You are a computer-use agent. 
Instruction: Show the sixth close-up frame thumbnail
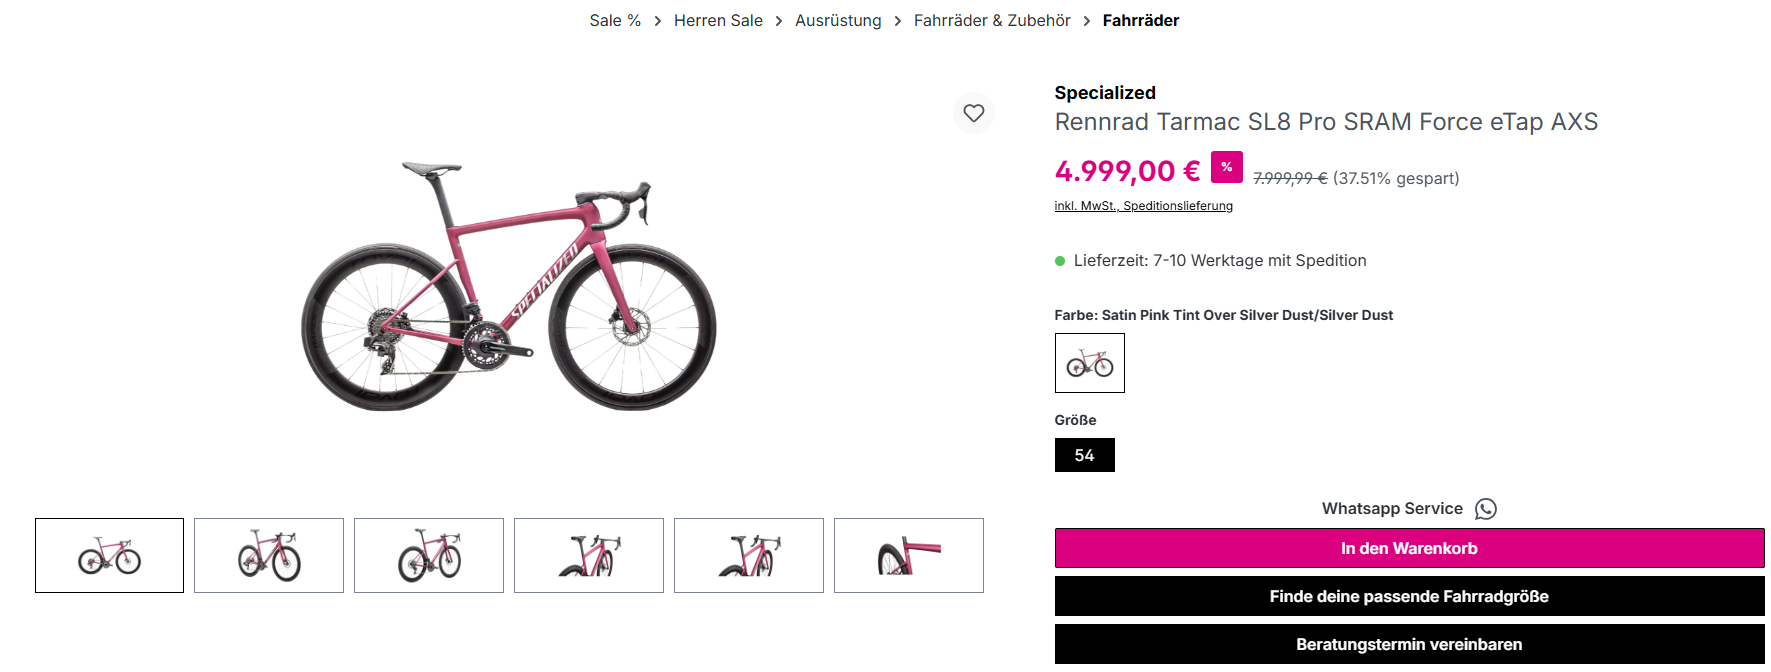click(x=909, y=555)
